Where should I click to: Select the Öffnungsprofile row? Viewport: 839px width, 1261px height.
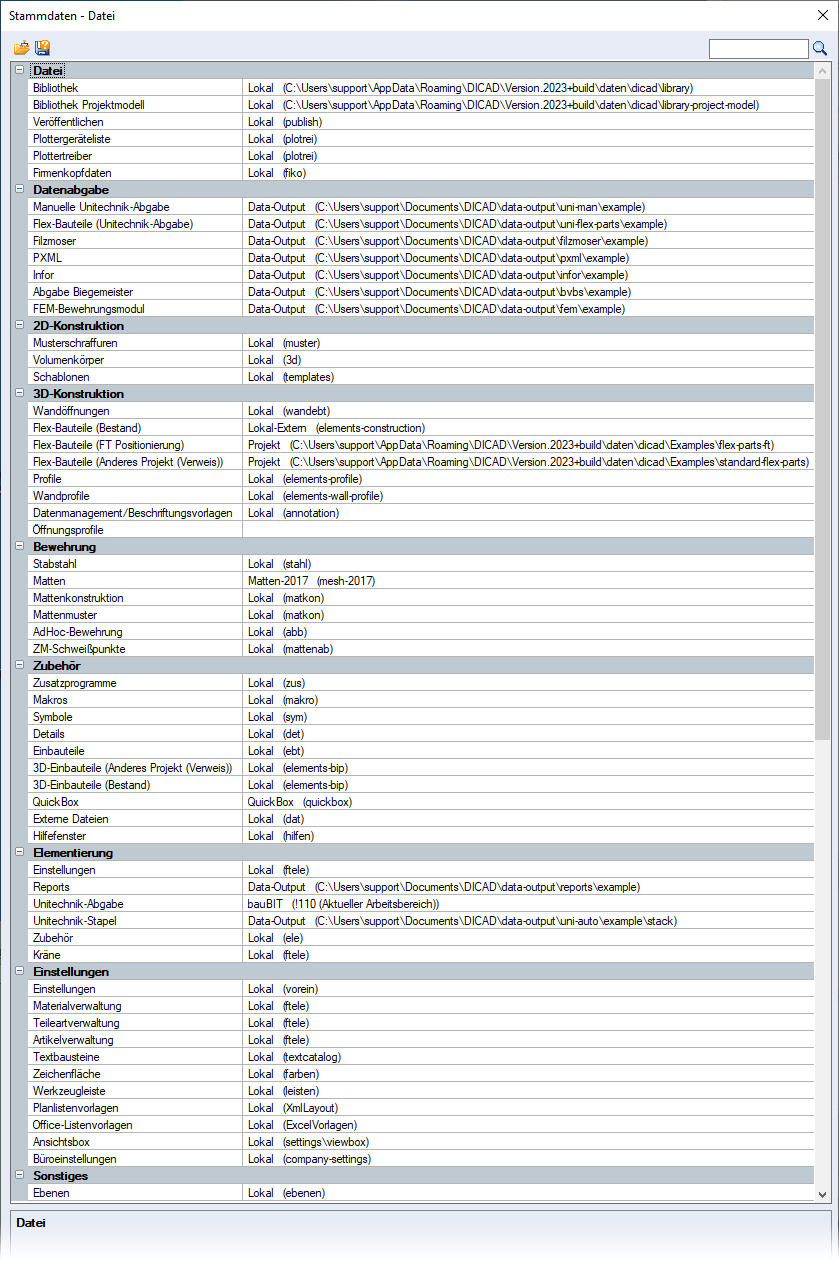click(421, 530)
